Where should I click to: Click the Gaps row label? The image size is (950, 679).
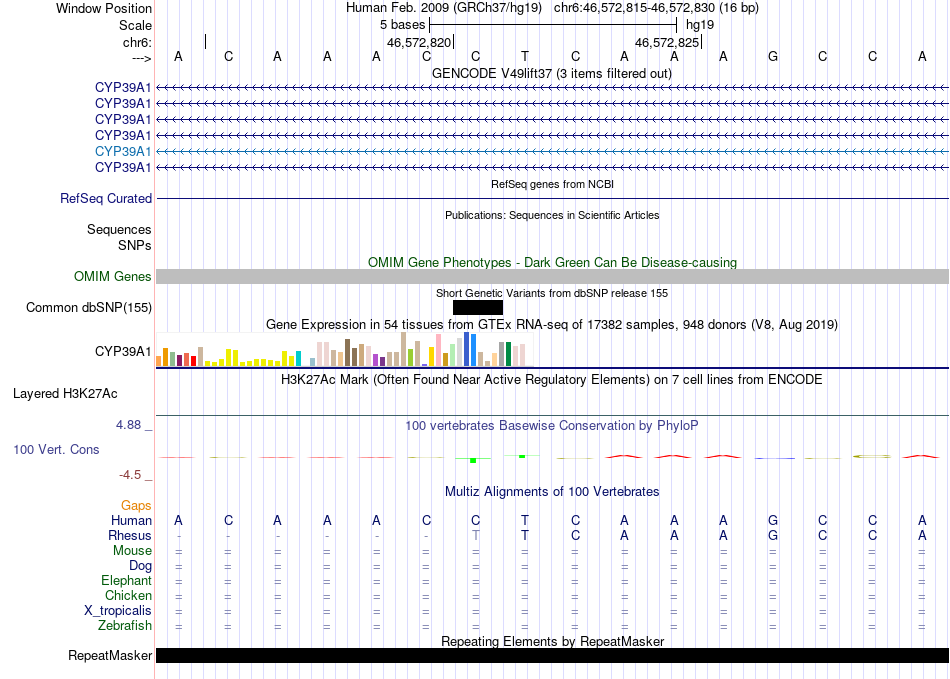136,505
